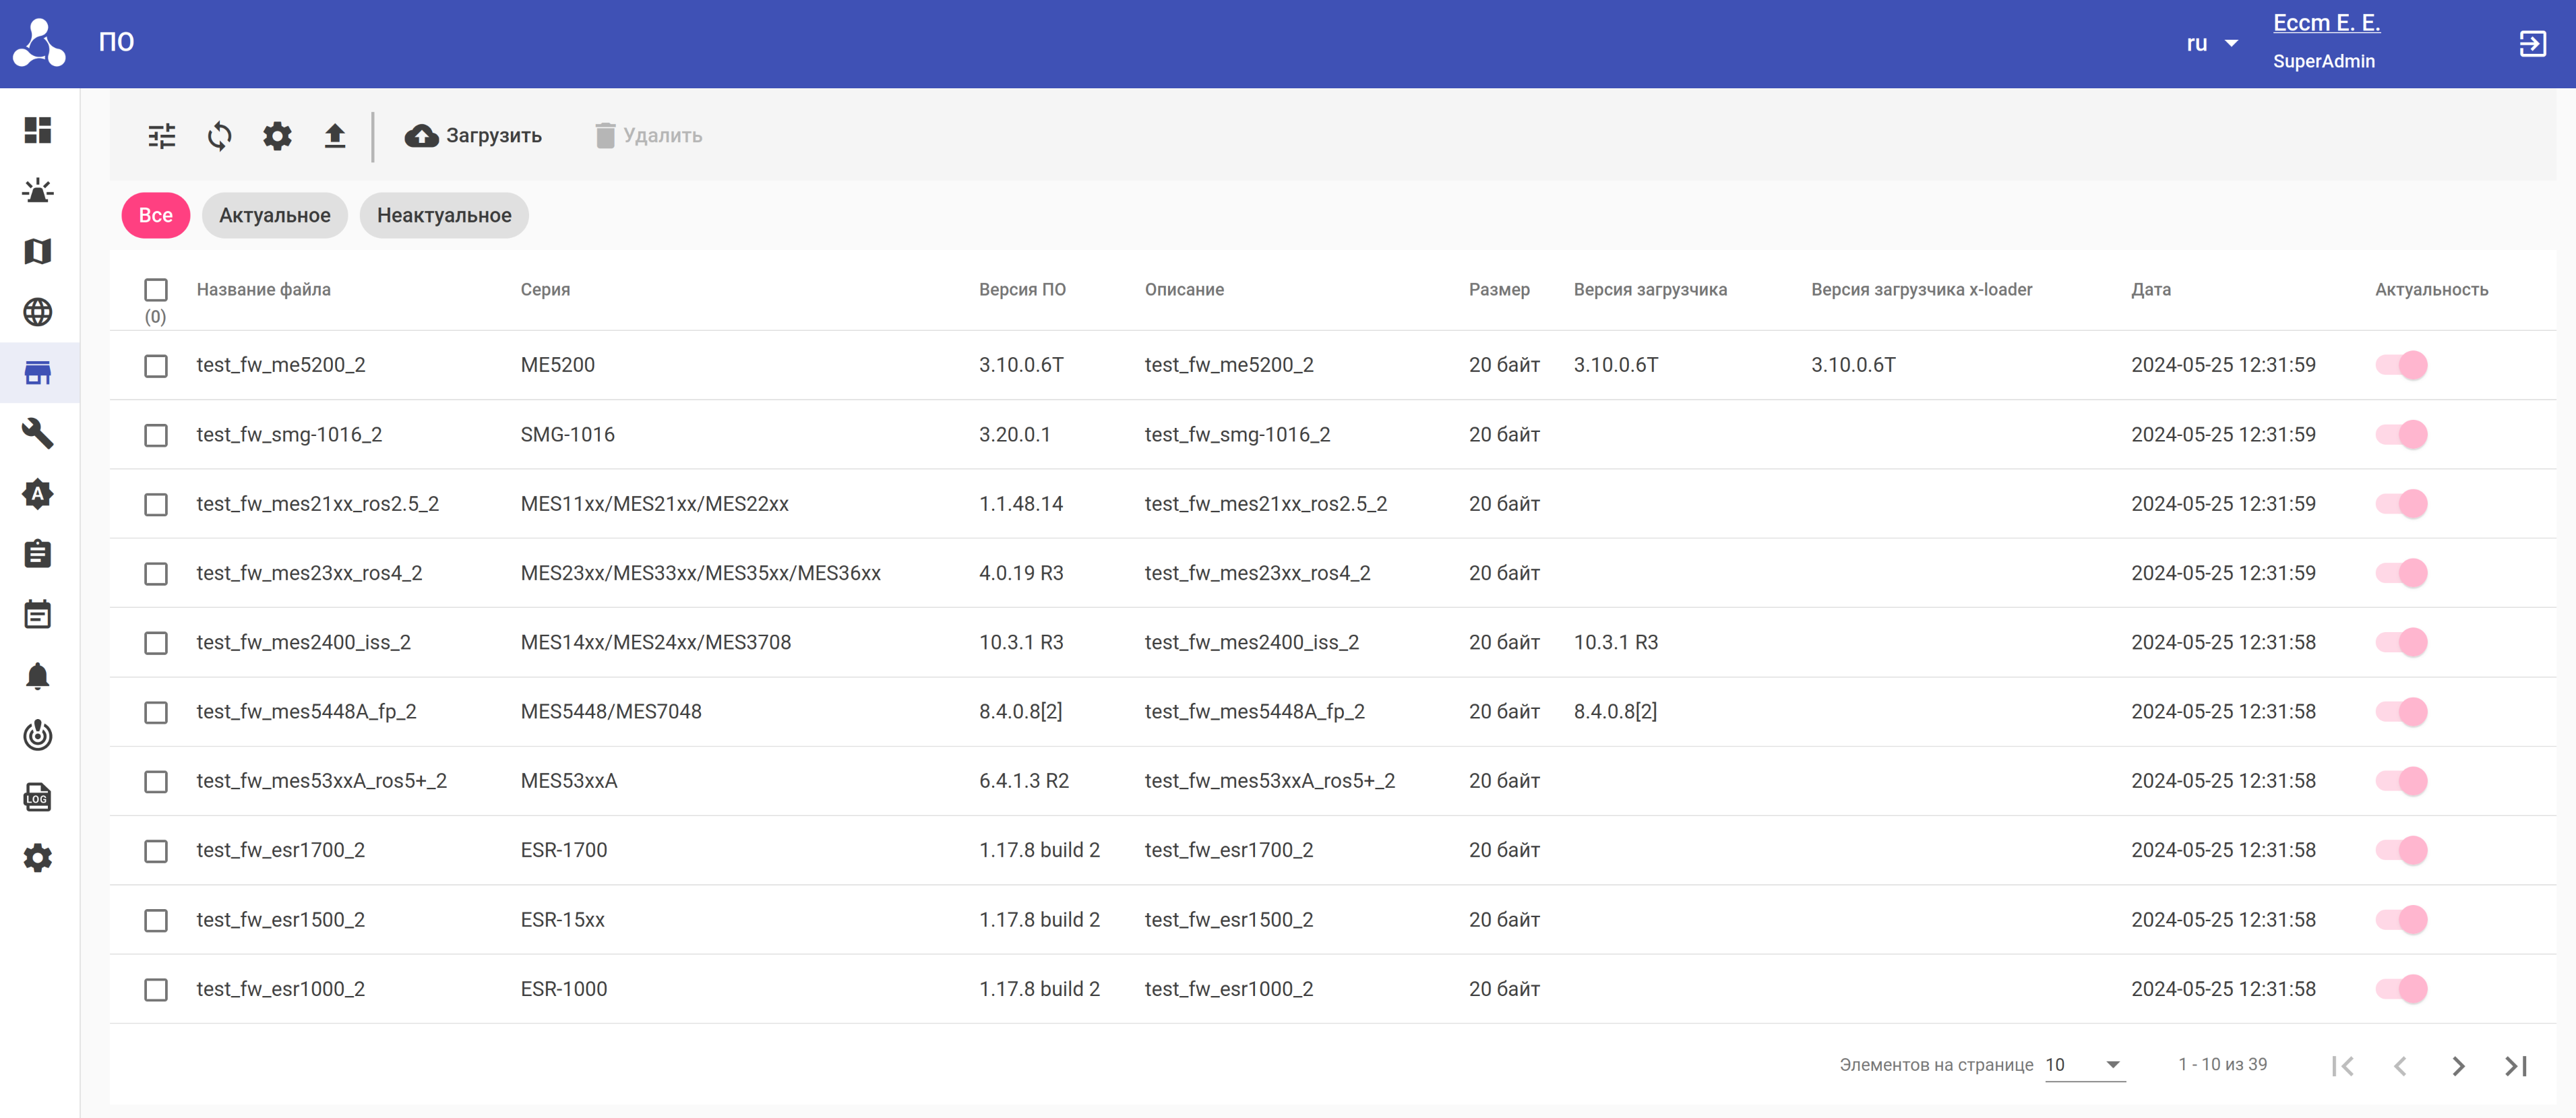Disable actuality toggle for test_fw_esr1000_2
The image size is (2576, 1118).
point(2401,989)
